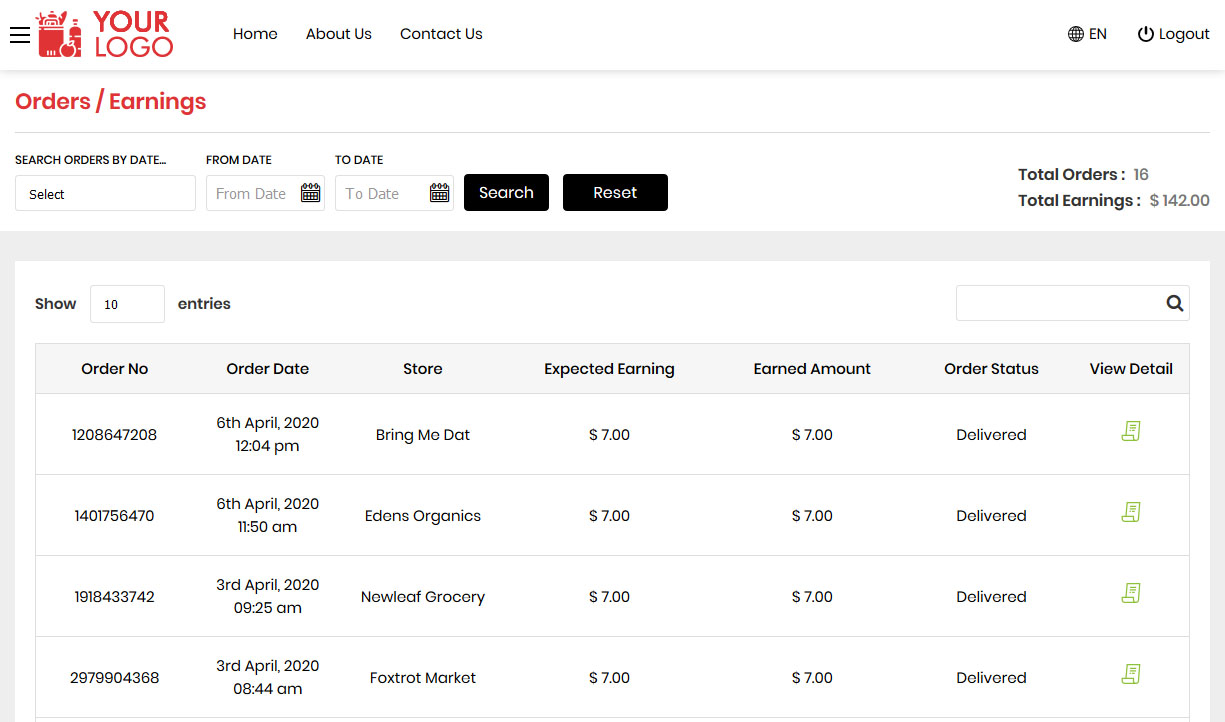The width and height of the screenshot is (1225, 722).
Task: View detail for order 1208647208
Action: [x=1131, y=431]
